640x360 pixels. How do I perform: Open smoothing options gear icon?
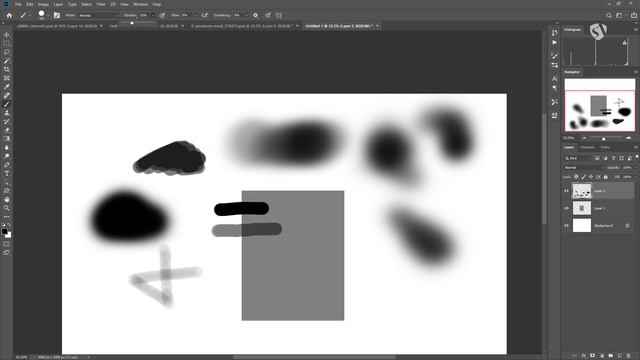click(256, 15)
